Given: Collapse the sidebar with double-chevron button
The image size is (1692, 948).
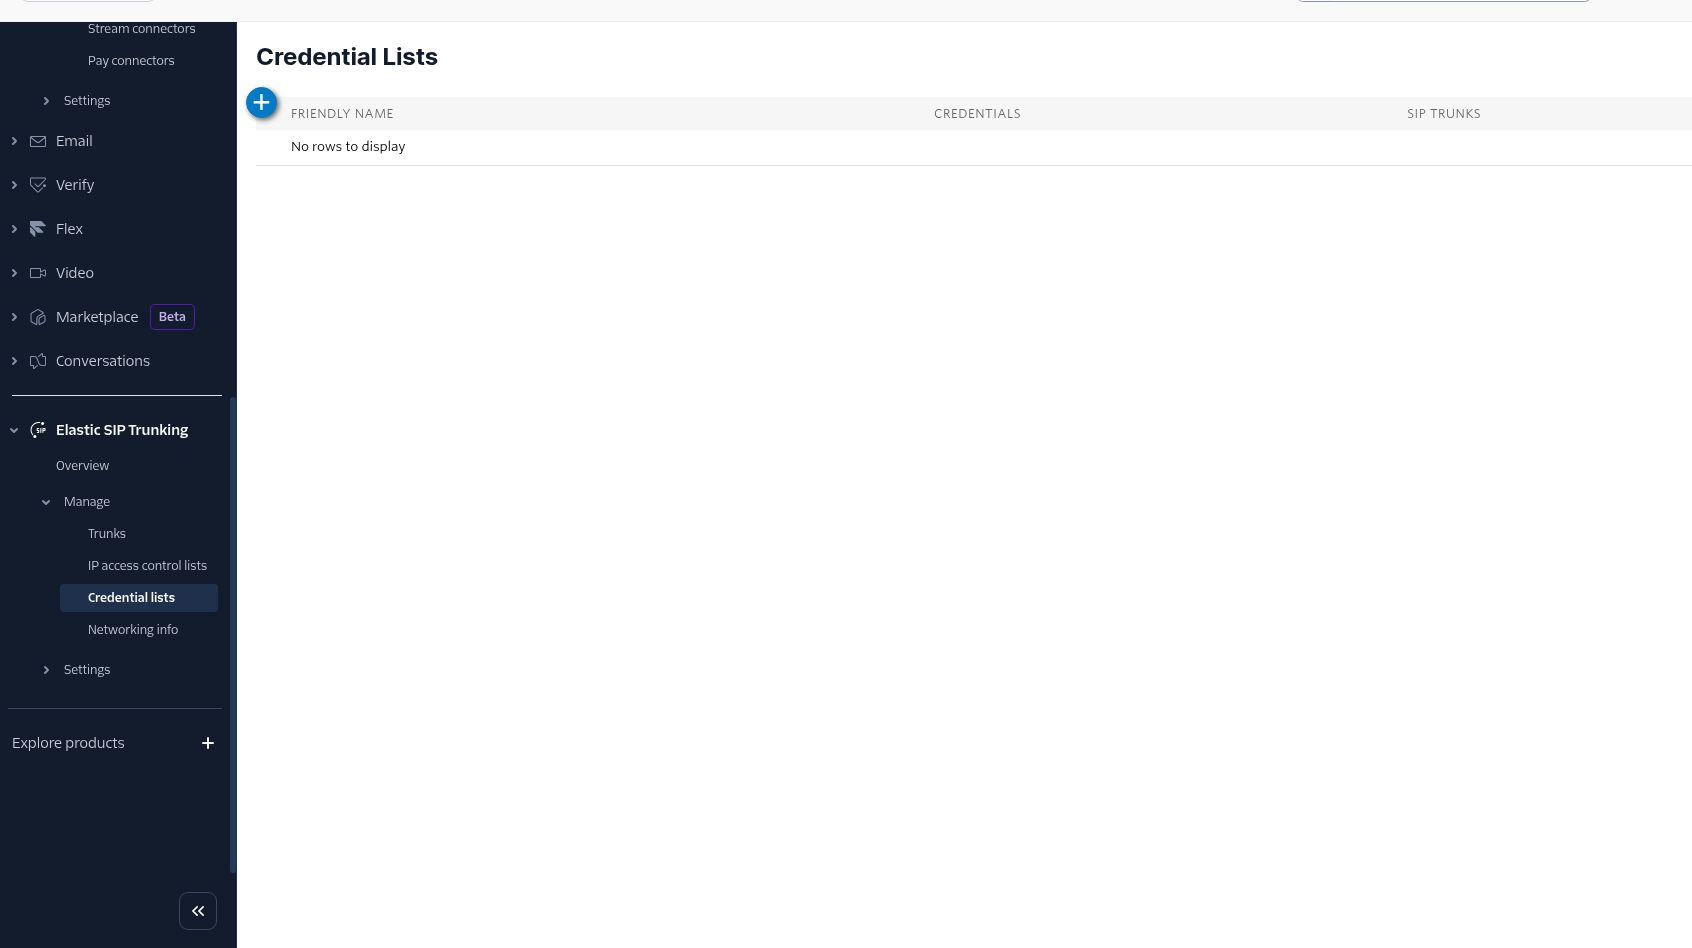Looking at the screenshot, I should pyautogui.click(x=198, y=911).
